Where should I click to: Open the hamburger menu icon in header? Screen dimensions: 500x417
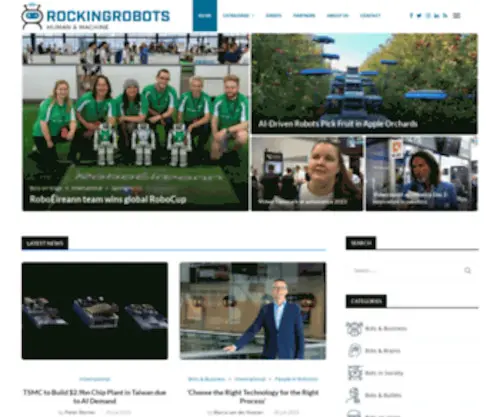(x=457, y=16)
